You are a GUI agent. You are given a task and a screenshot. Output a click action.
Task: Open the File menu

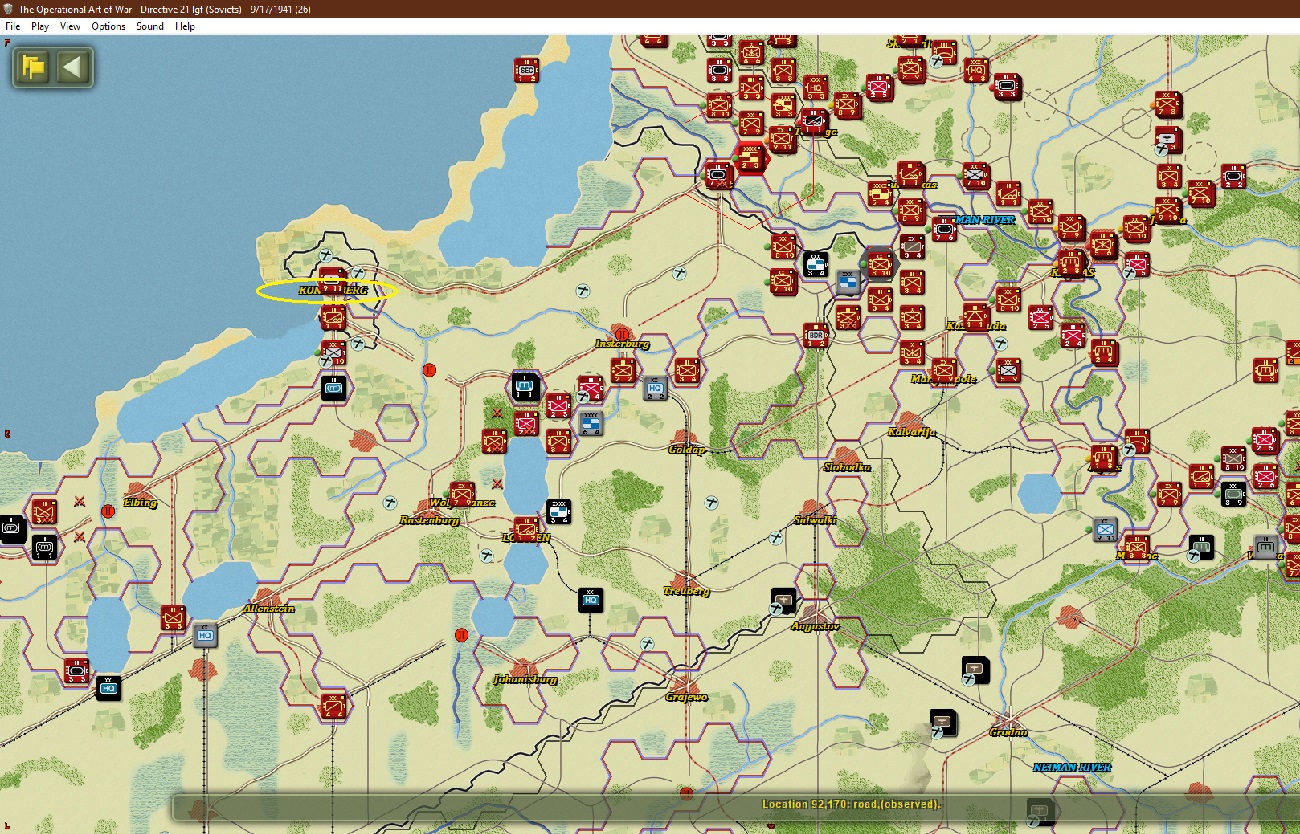[12, 26]
